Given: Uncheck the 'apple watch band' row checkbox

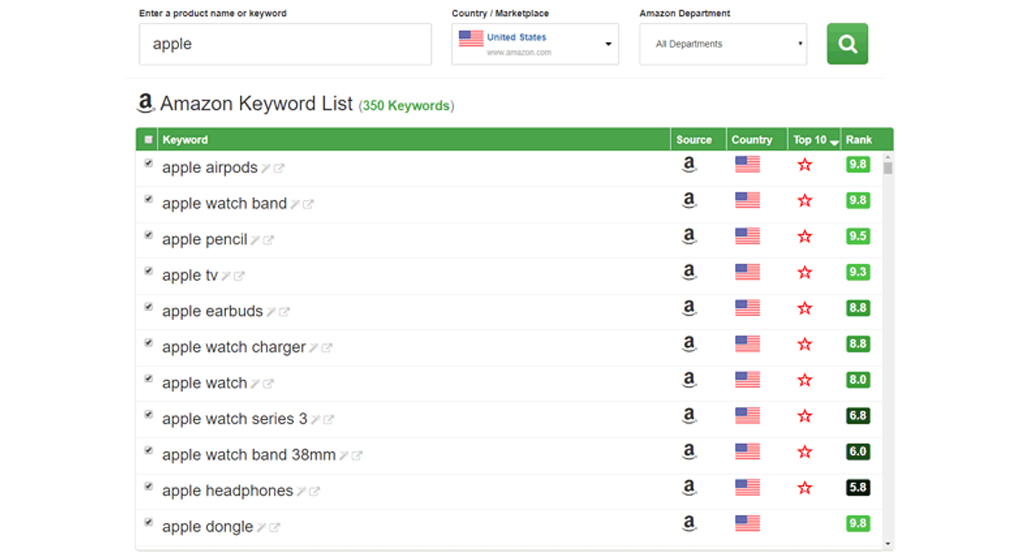Looking at the screenshot, I should pyautogui.click(x=148, y=199).
